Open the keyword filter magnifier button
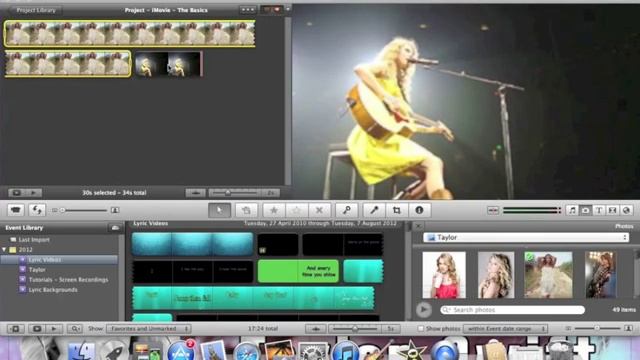The height and width of the screenshot is (360, 640). 75,329
